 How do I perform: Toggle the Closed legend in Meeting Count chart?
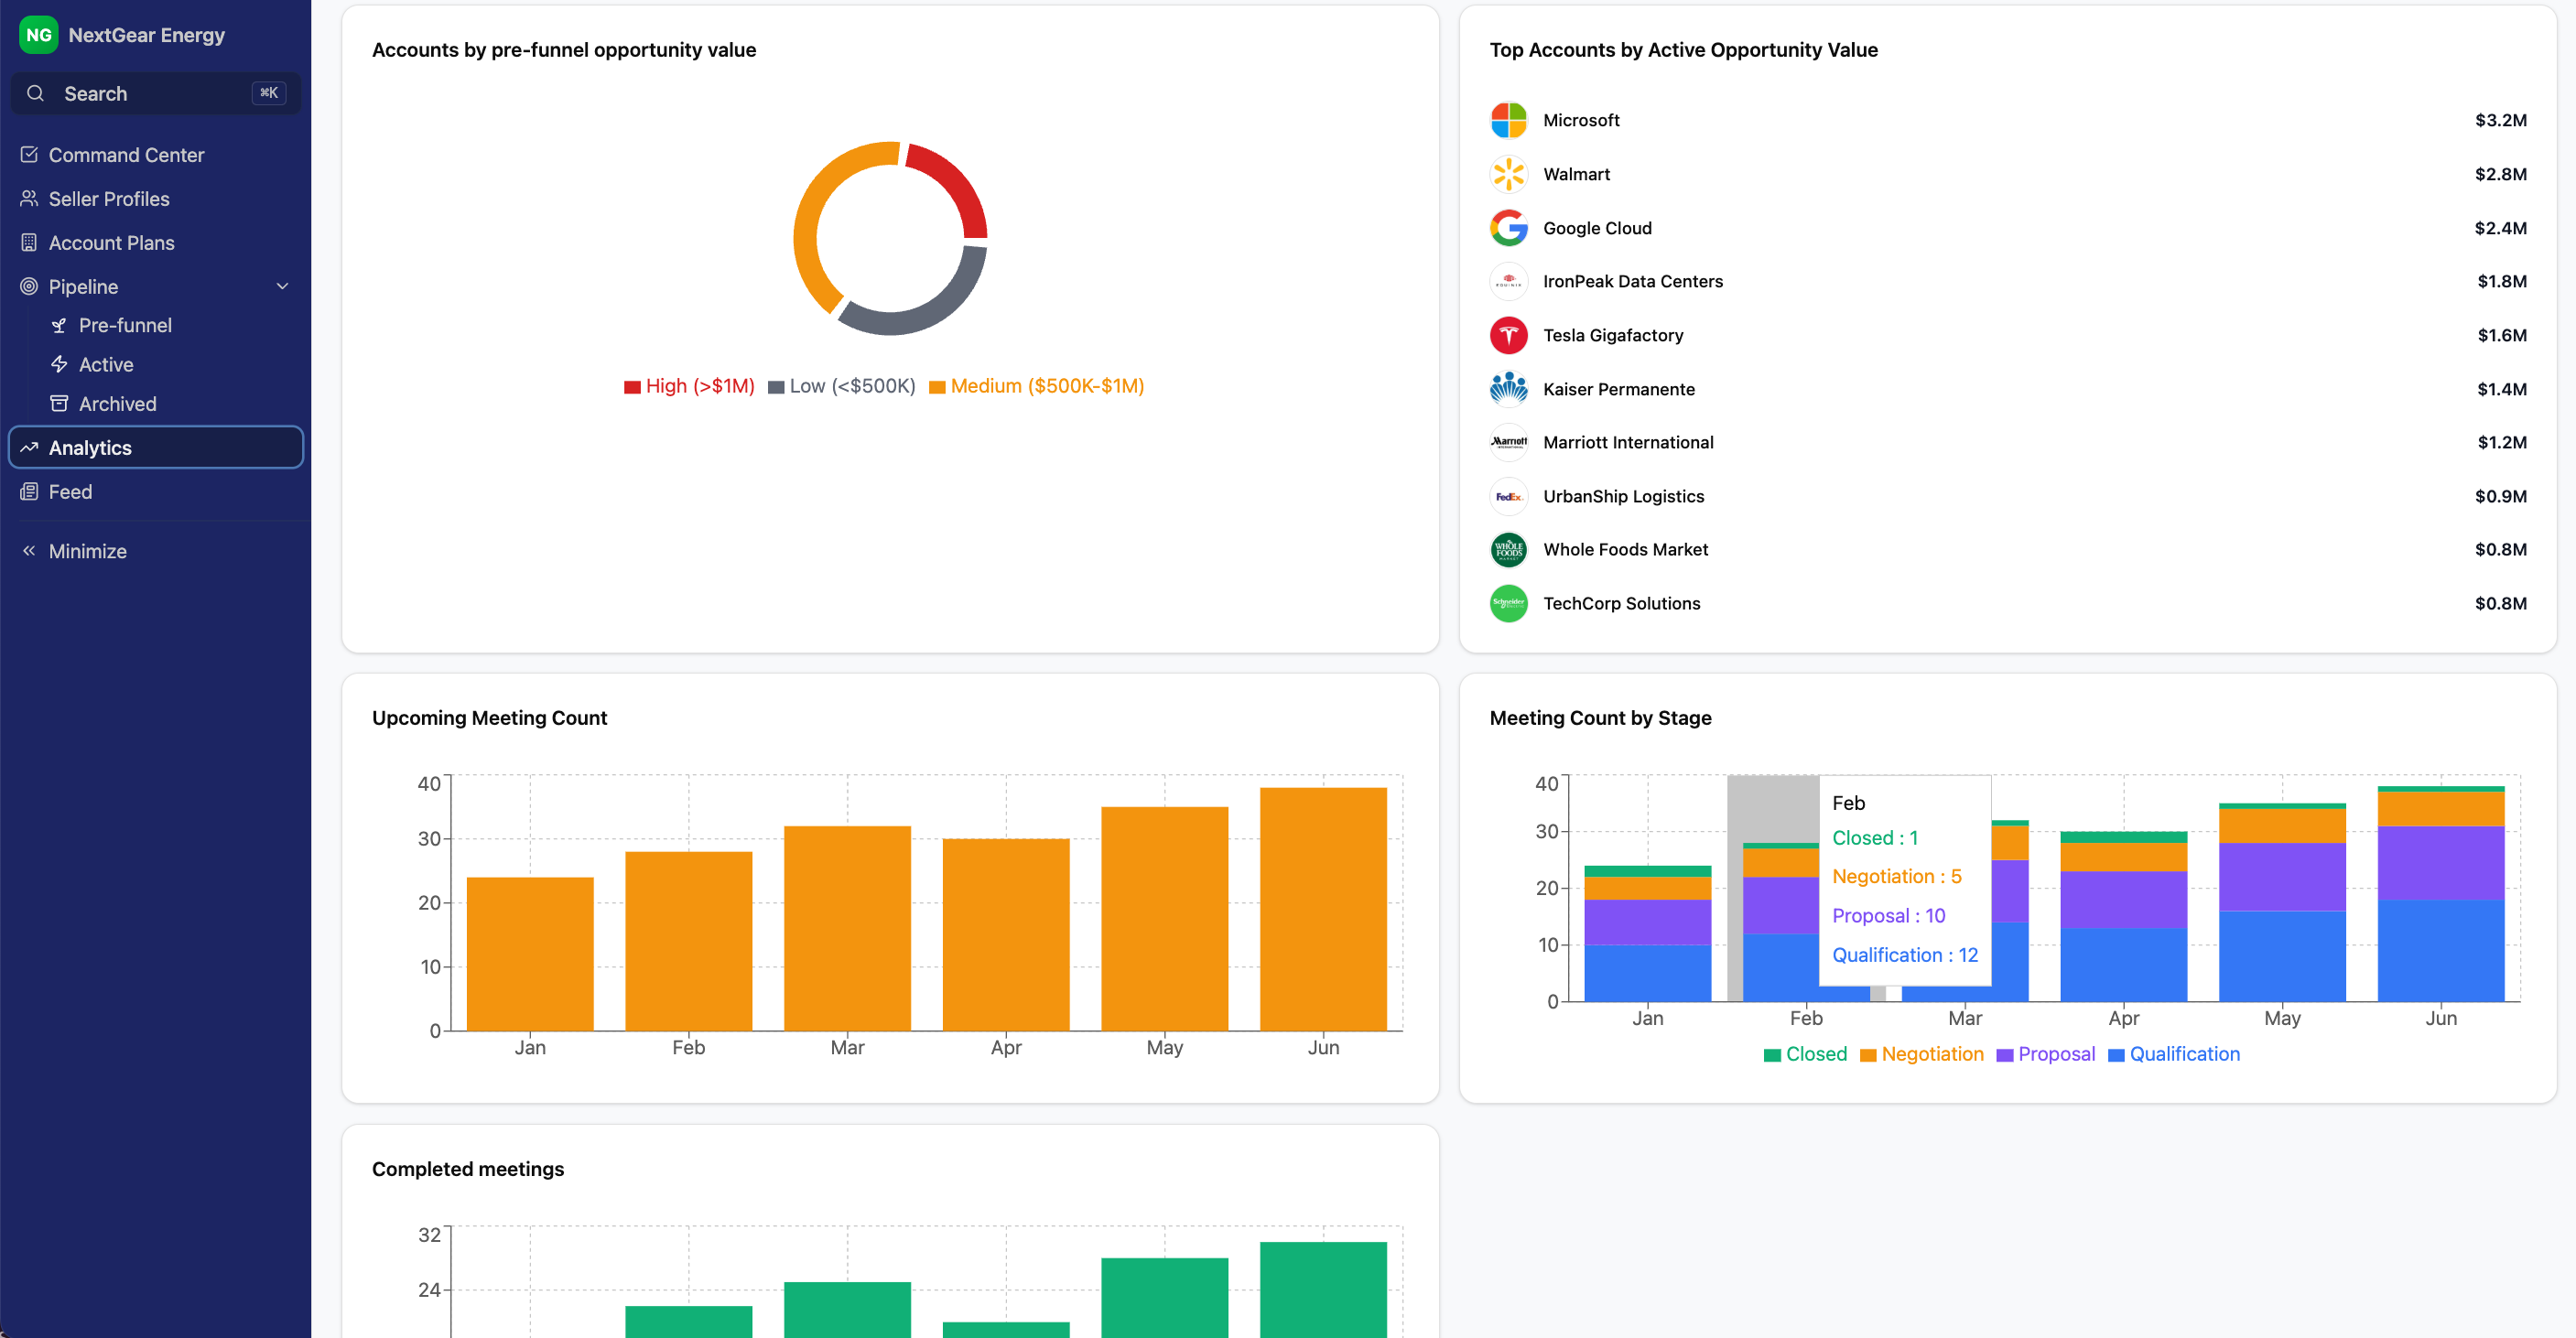click(1804, 1054)
